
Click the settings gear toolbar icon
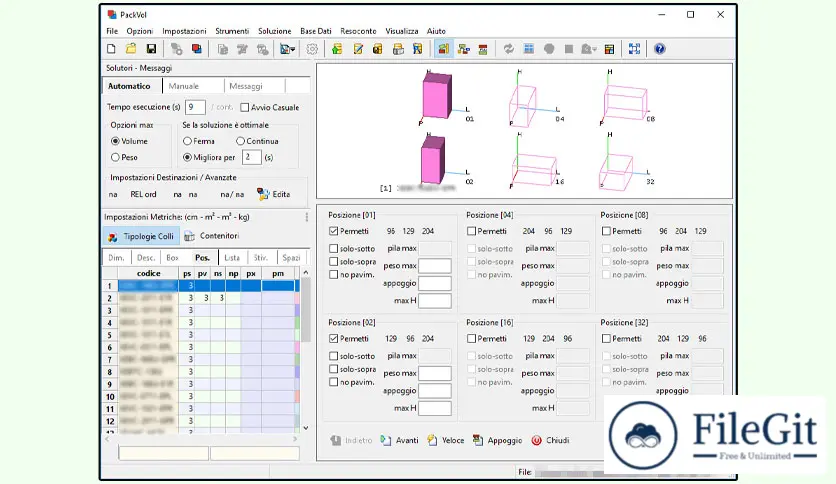[x=312, y=49]
